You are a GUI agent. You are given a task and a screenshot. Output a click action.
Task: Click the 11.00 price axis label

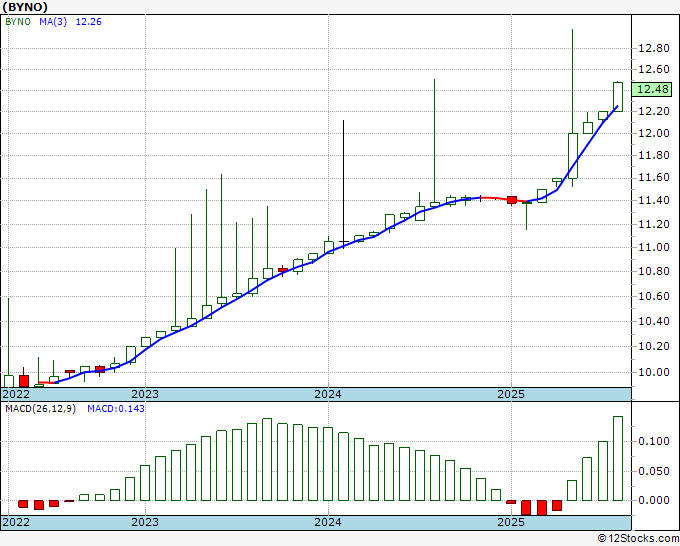tap(654, 247)
